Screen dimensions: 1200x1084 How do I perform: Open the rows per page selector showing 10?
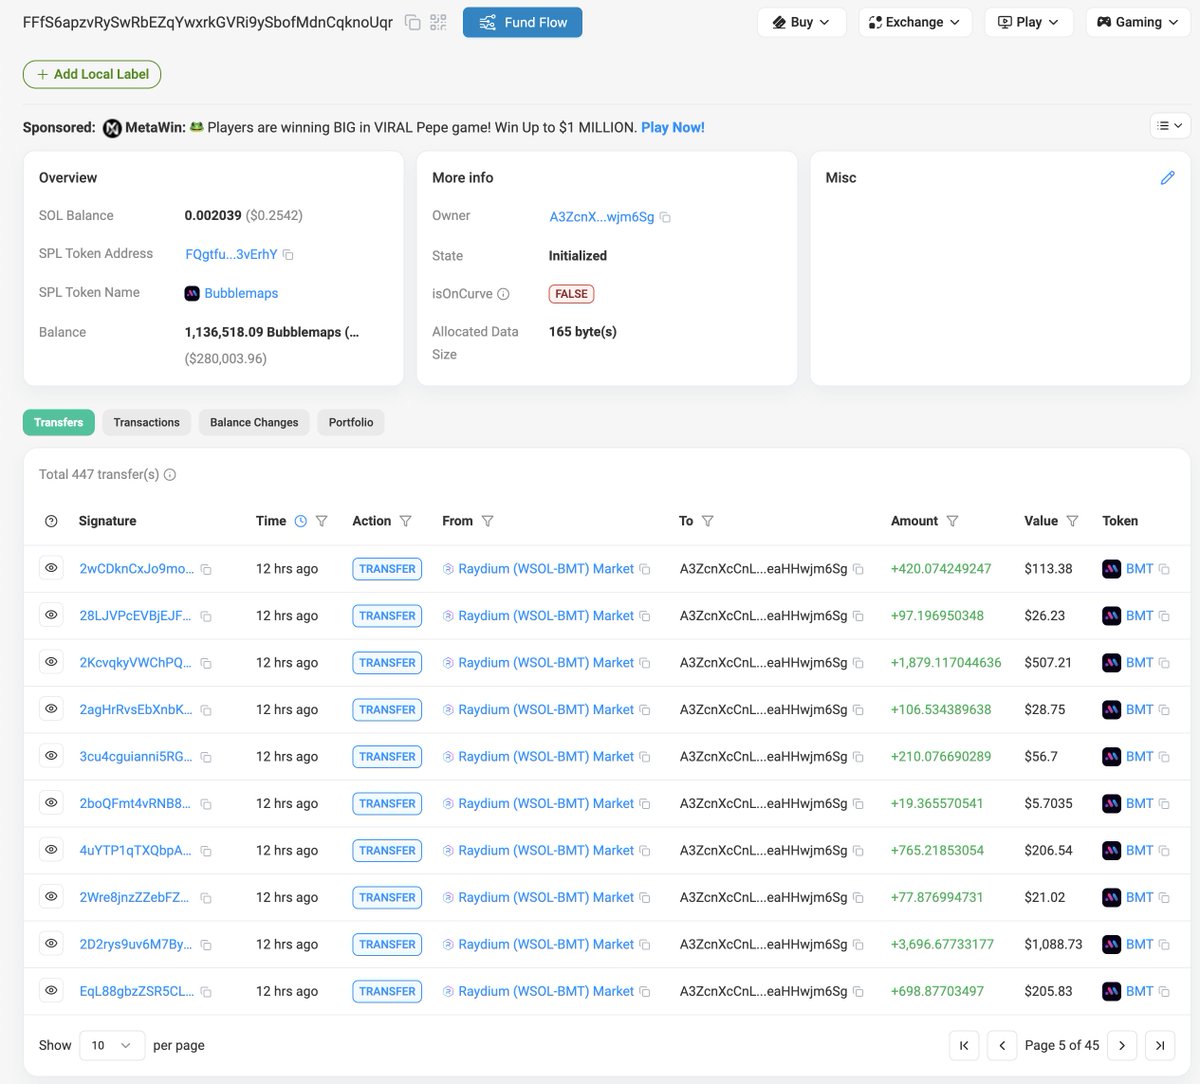[x=111, y=1045]
